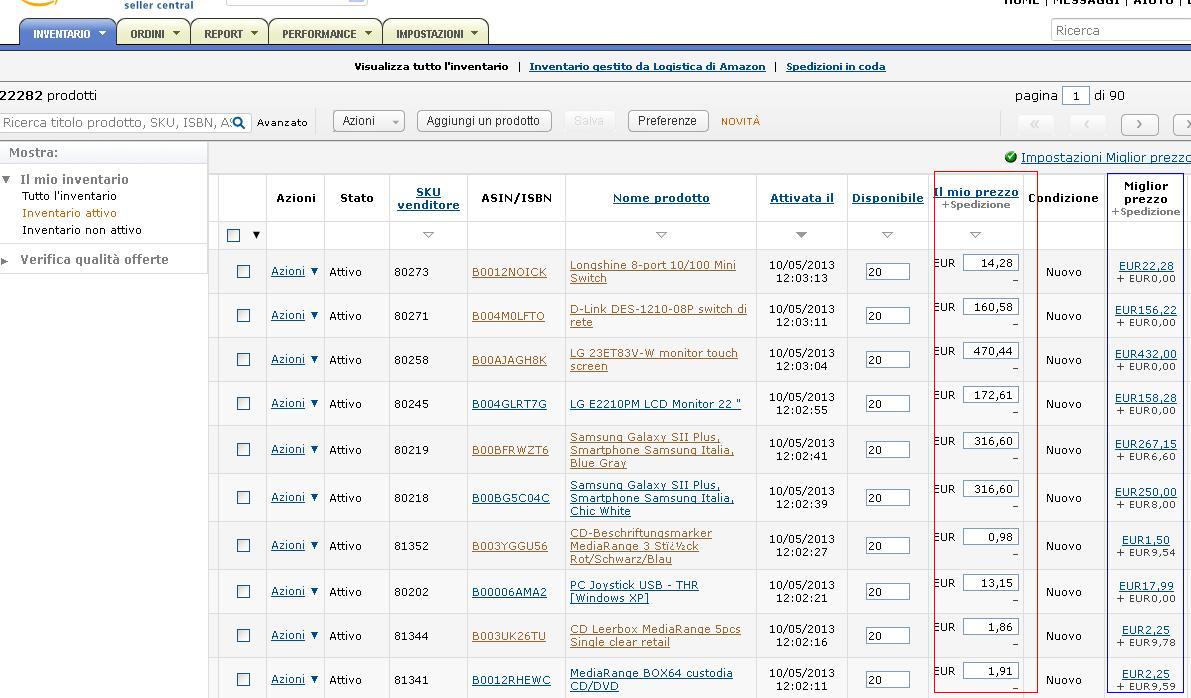This screenshot has width=1191, height=698.
Task: Check the row for SKU 80273
Action: pyautogui.click(x=243, y=271)
